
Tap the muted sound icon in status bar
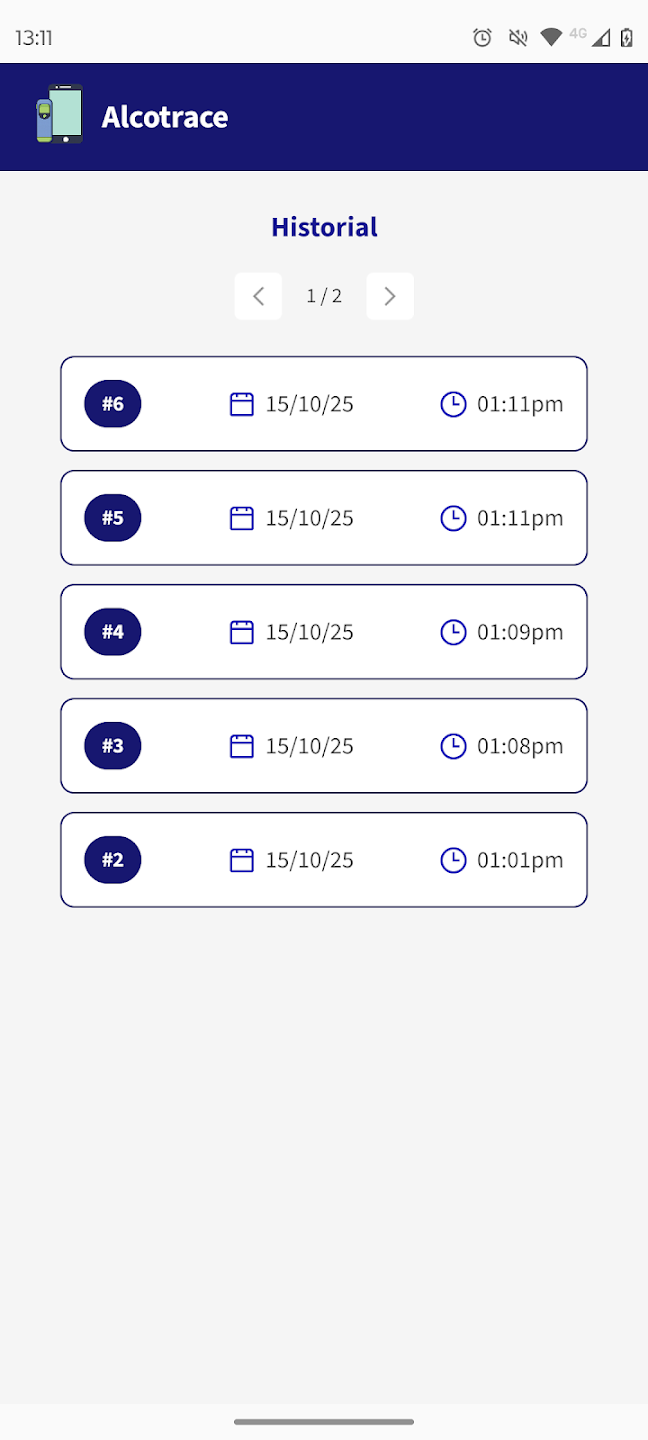click(517, 38)
